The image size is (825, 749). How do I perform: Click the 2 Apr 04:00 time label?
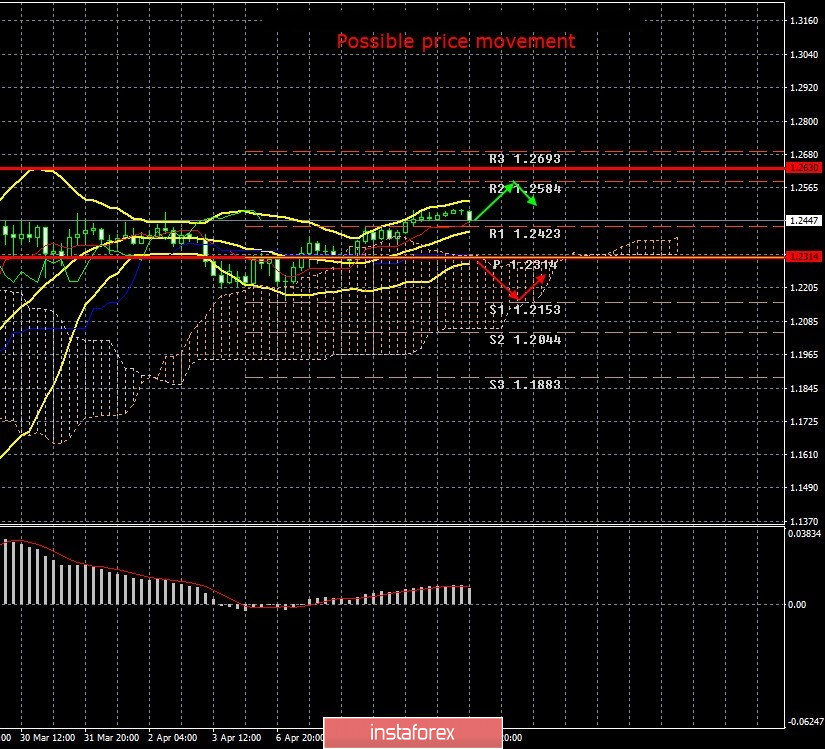coord(173,738)
